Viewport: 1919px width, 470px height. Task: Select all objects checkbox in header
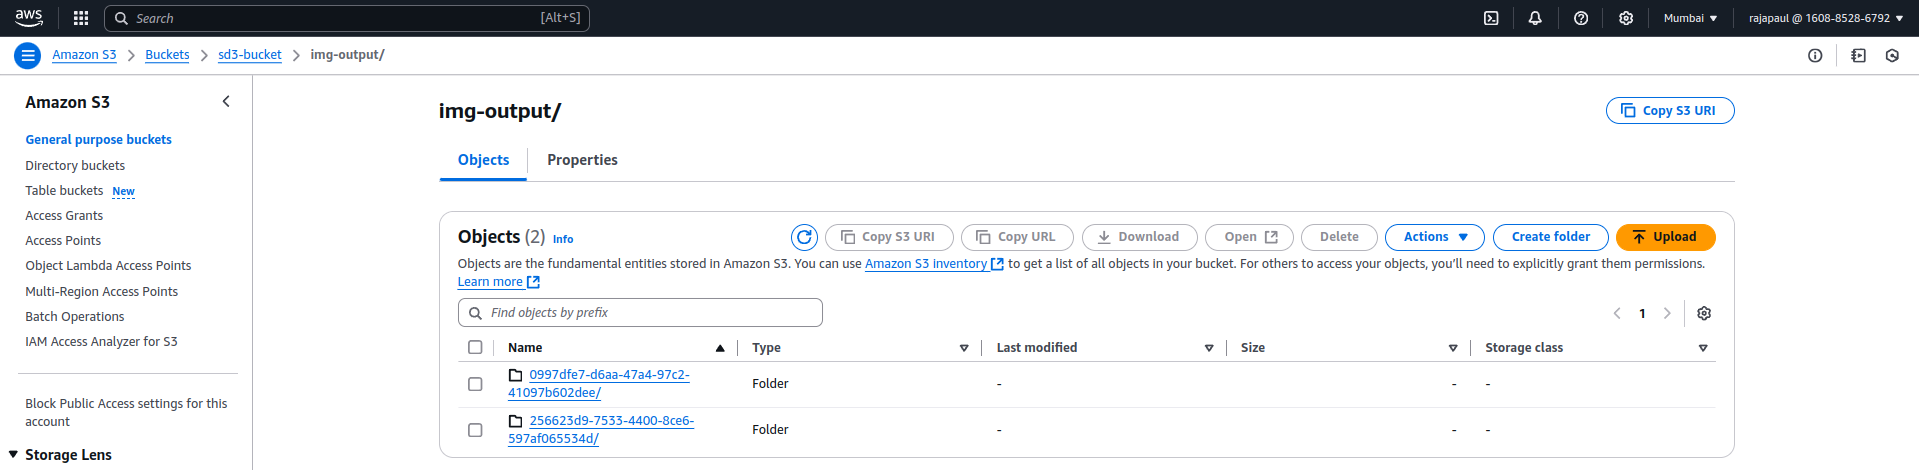click(475, 347)
